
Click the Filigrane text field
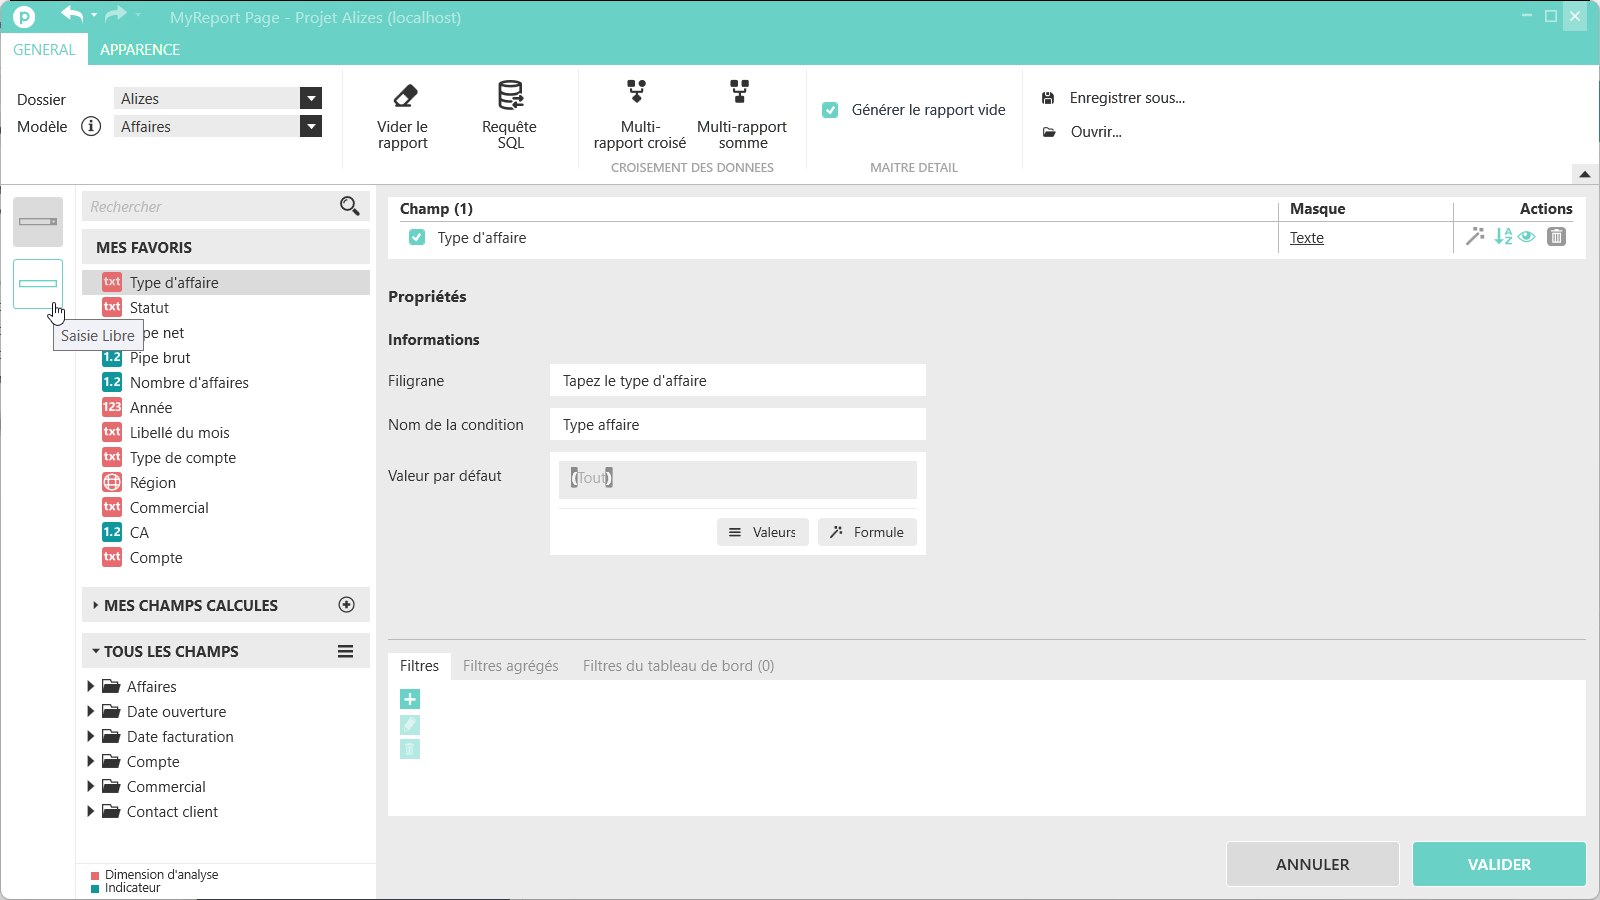coord(737,381)
